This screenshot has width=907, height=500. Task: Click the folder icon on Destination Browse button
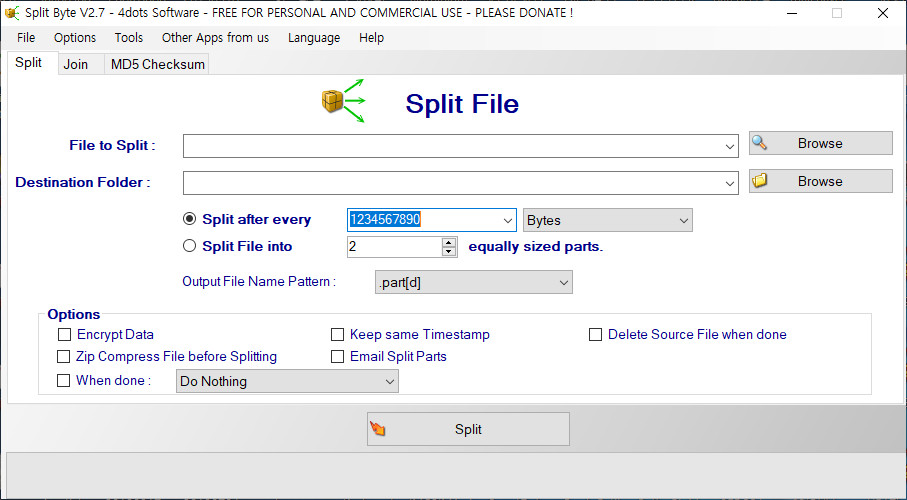coord(759,181)
